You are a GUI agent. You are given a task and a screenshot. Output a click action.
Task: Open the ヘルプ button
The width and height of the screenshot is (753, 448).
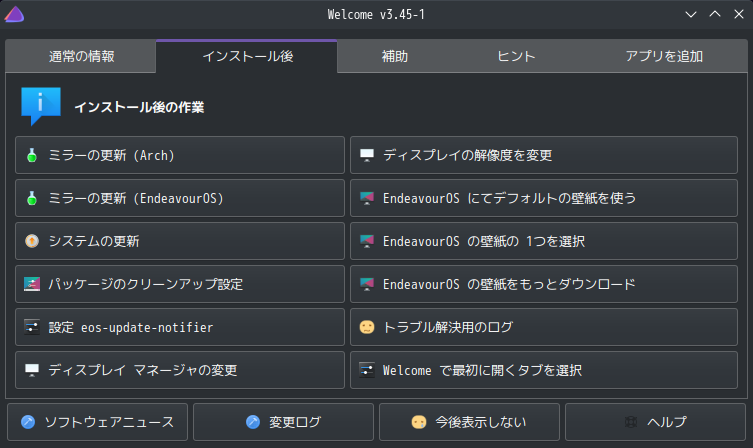point(655,422)
